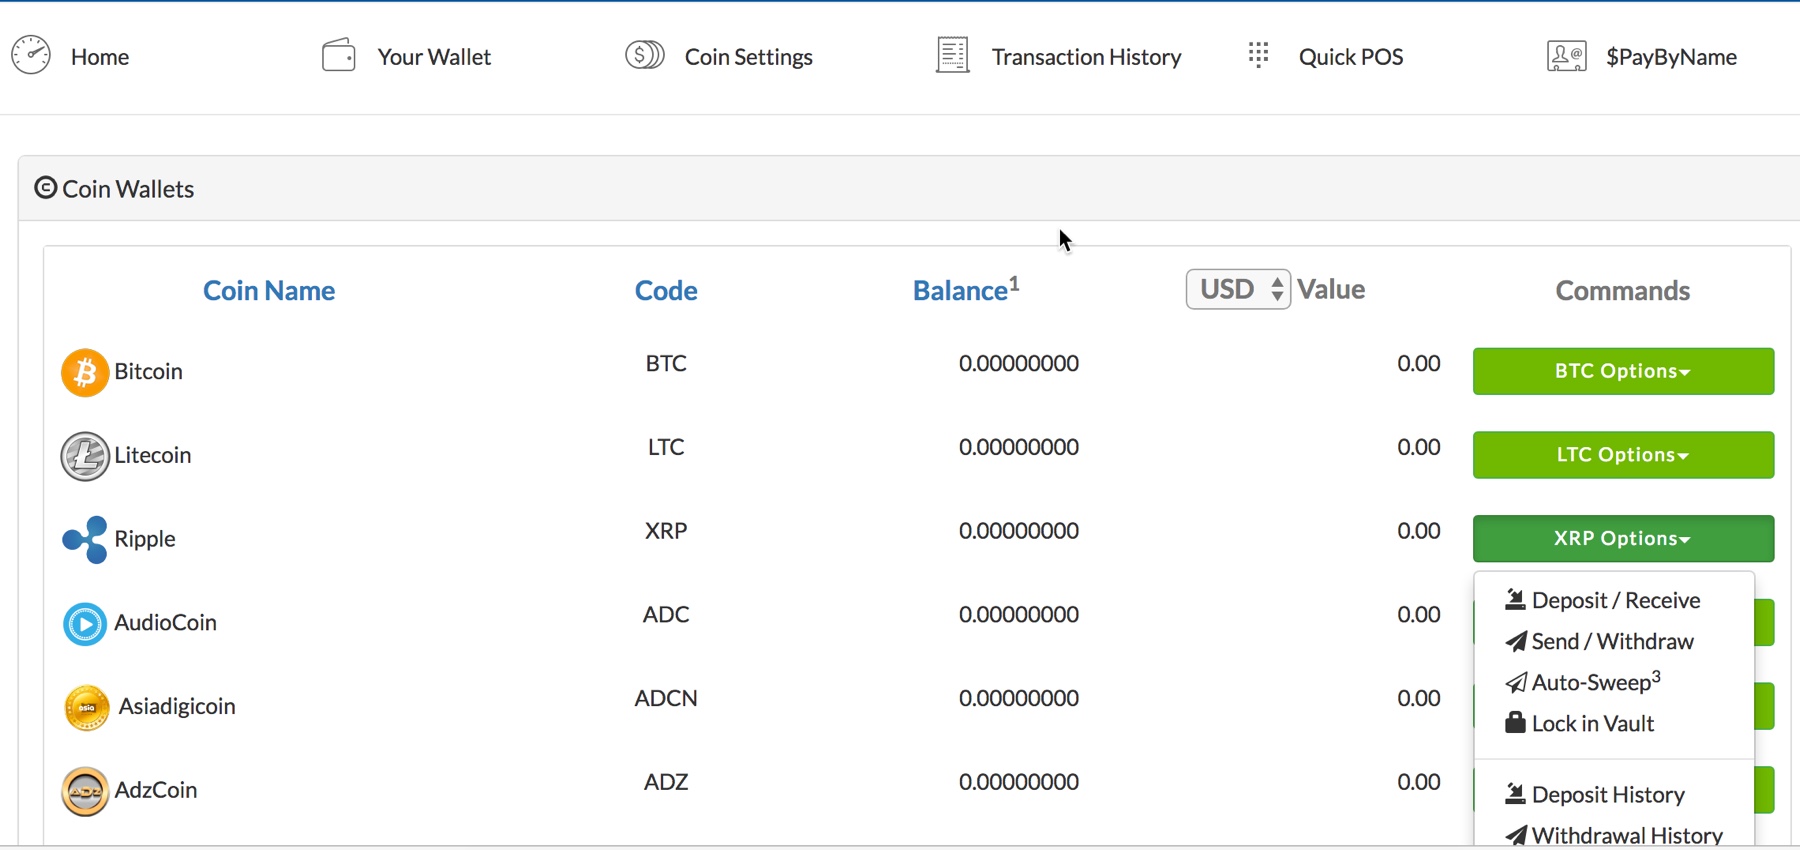1800x850 pixels.
Task: Click the Litecoin USD value 0.00
Action: pos(1419,447)
